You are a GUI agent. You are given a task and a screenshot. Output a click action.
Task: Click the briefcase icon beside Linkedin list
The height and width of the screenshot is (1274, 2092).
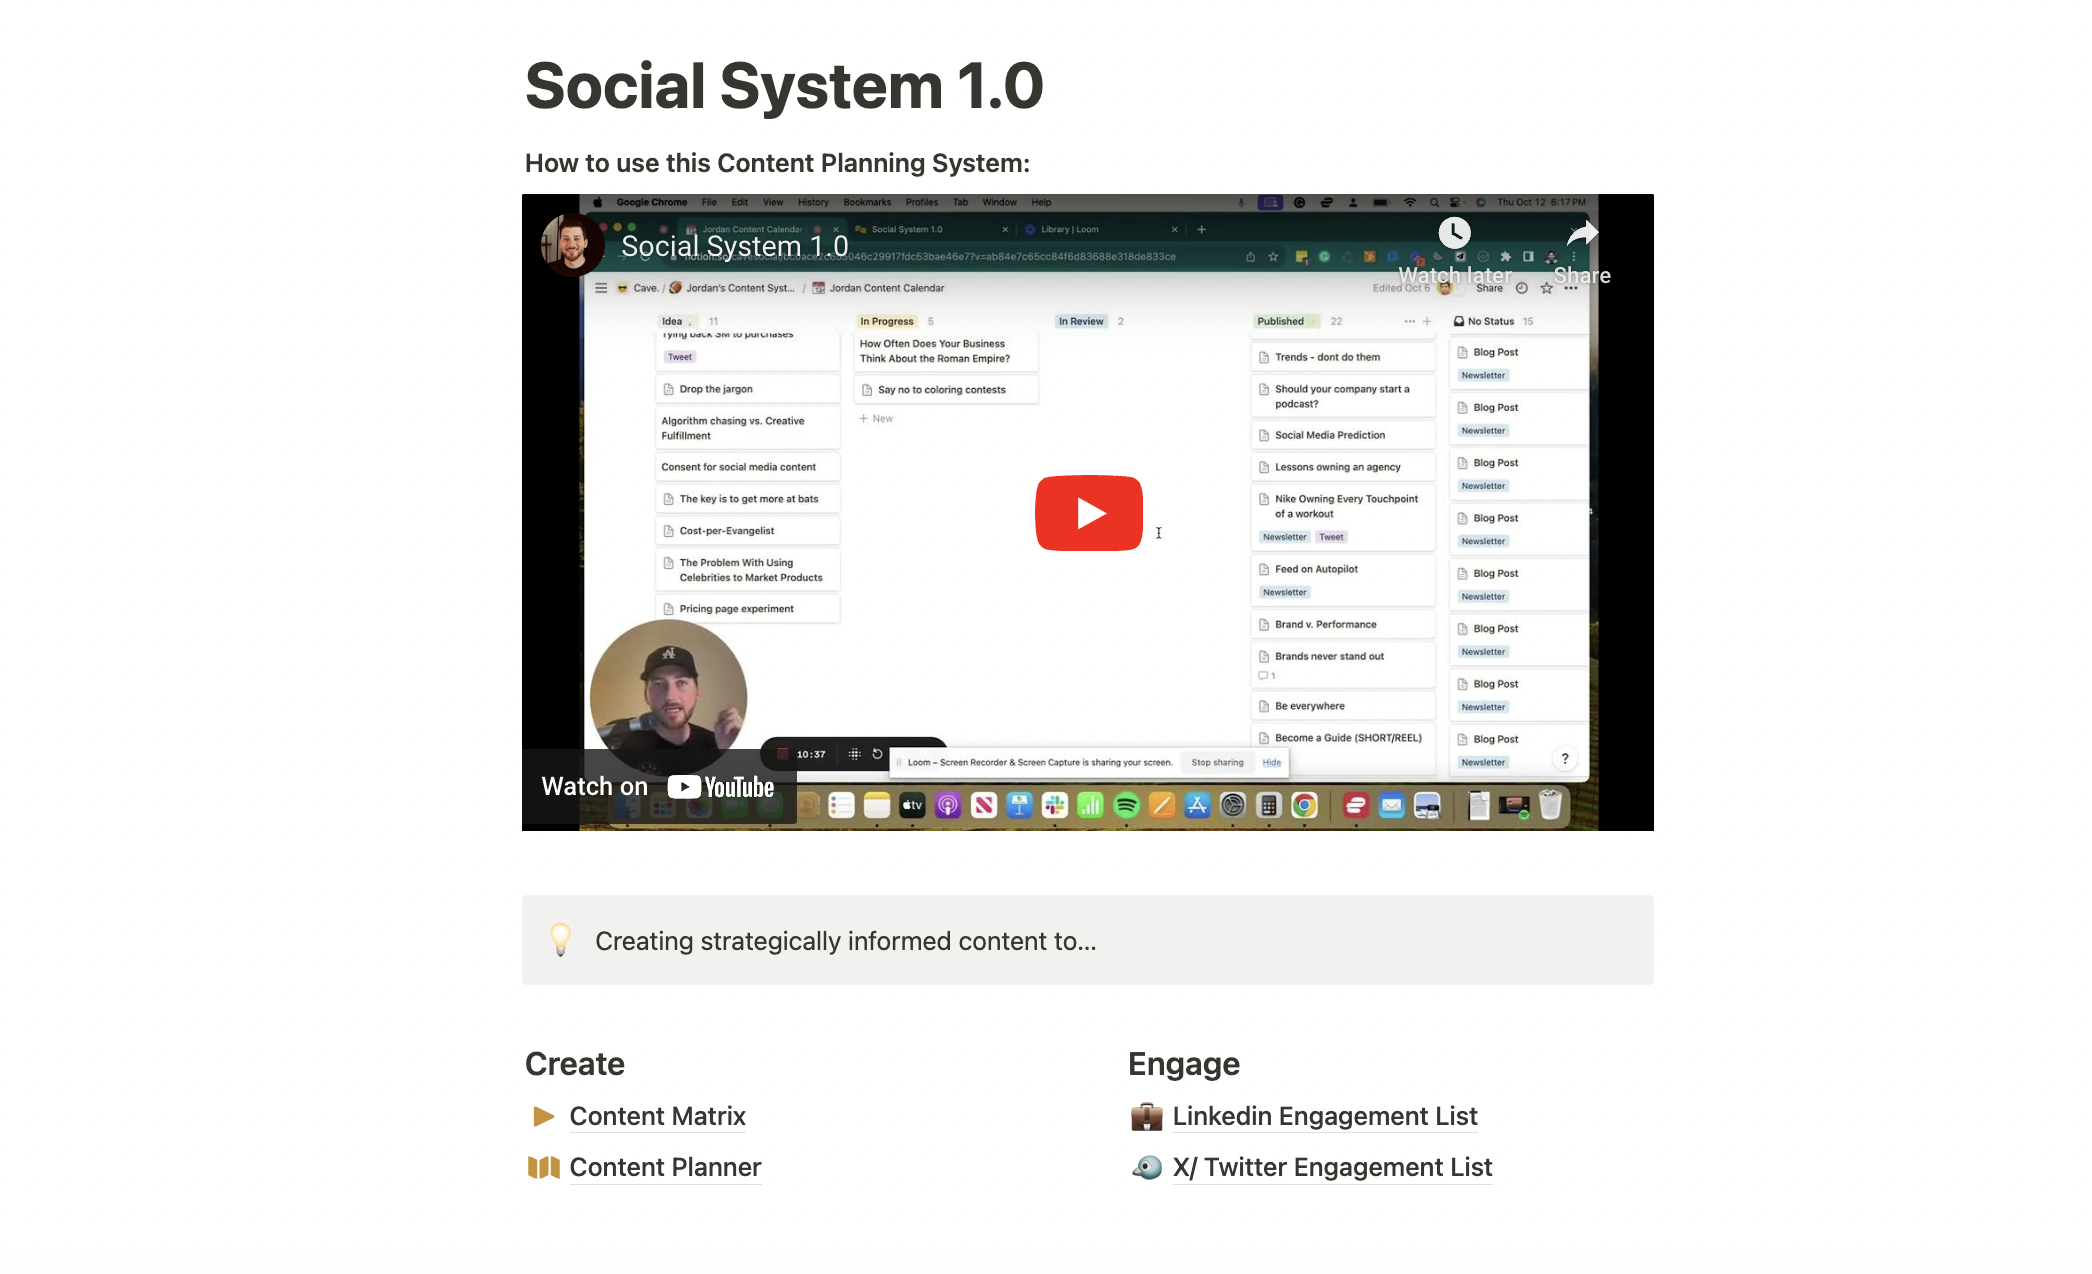pyautogui.click(x=1146, y=1116)
